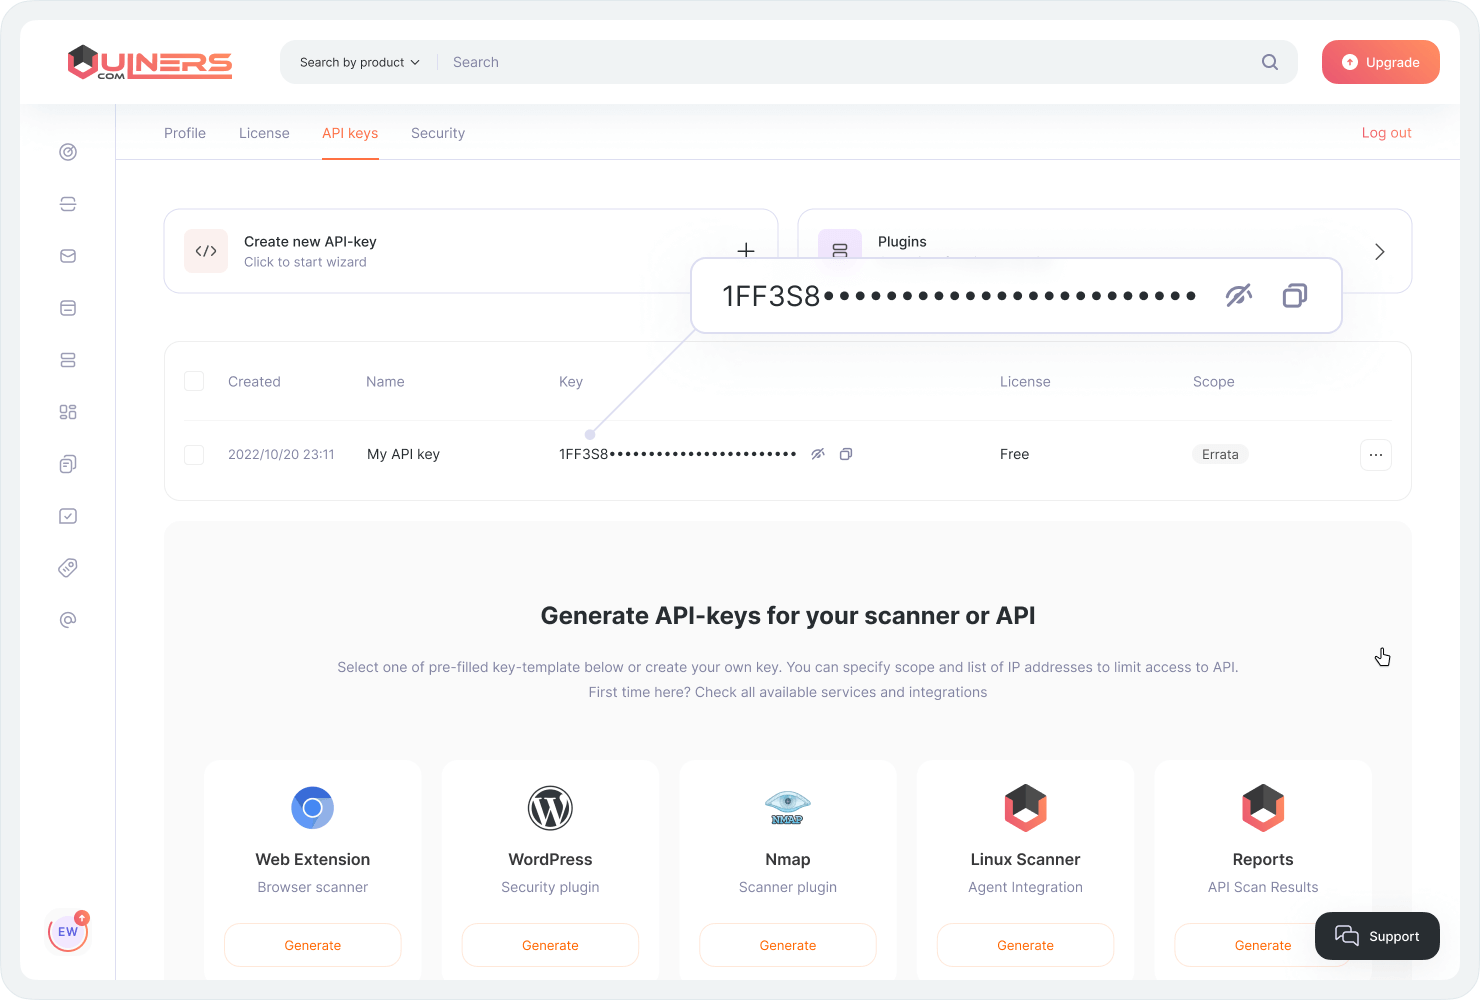1480x1000 pixels.
Task: Switch to the Security tab
Action: tap(437, 133)
